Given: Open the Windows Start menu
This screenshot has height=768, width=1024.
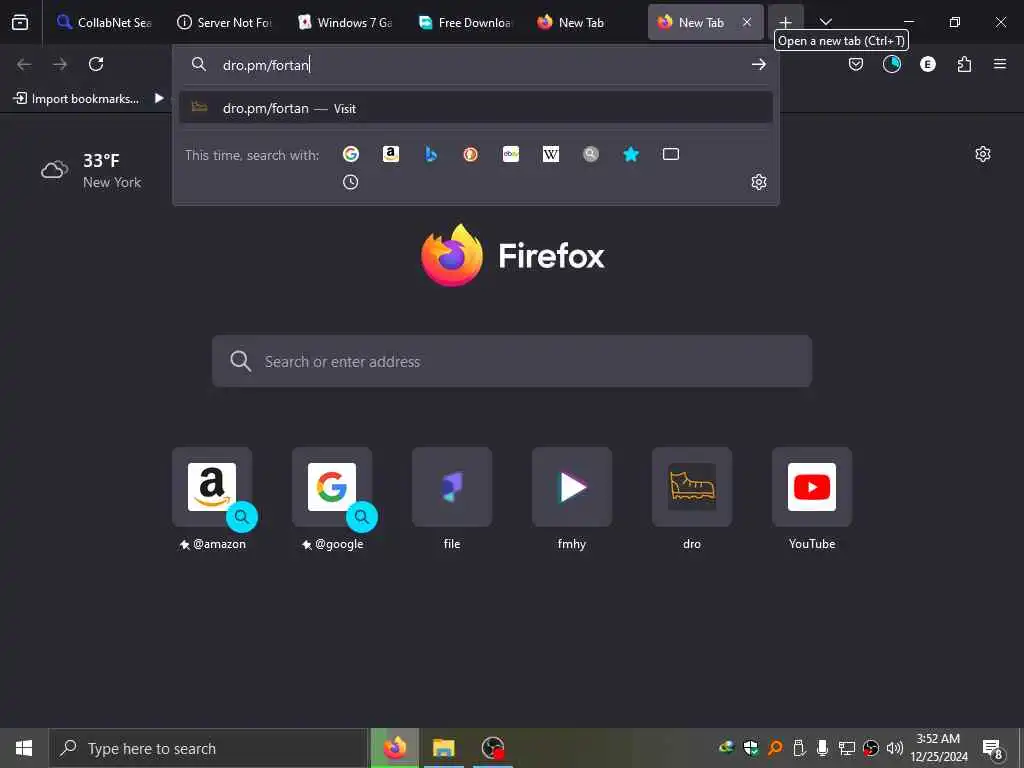Looking at the screenshot, I should [x=24, y=748].
